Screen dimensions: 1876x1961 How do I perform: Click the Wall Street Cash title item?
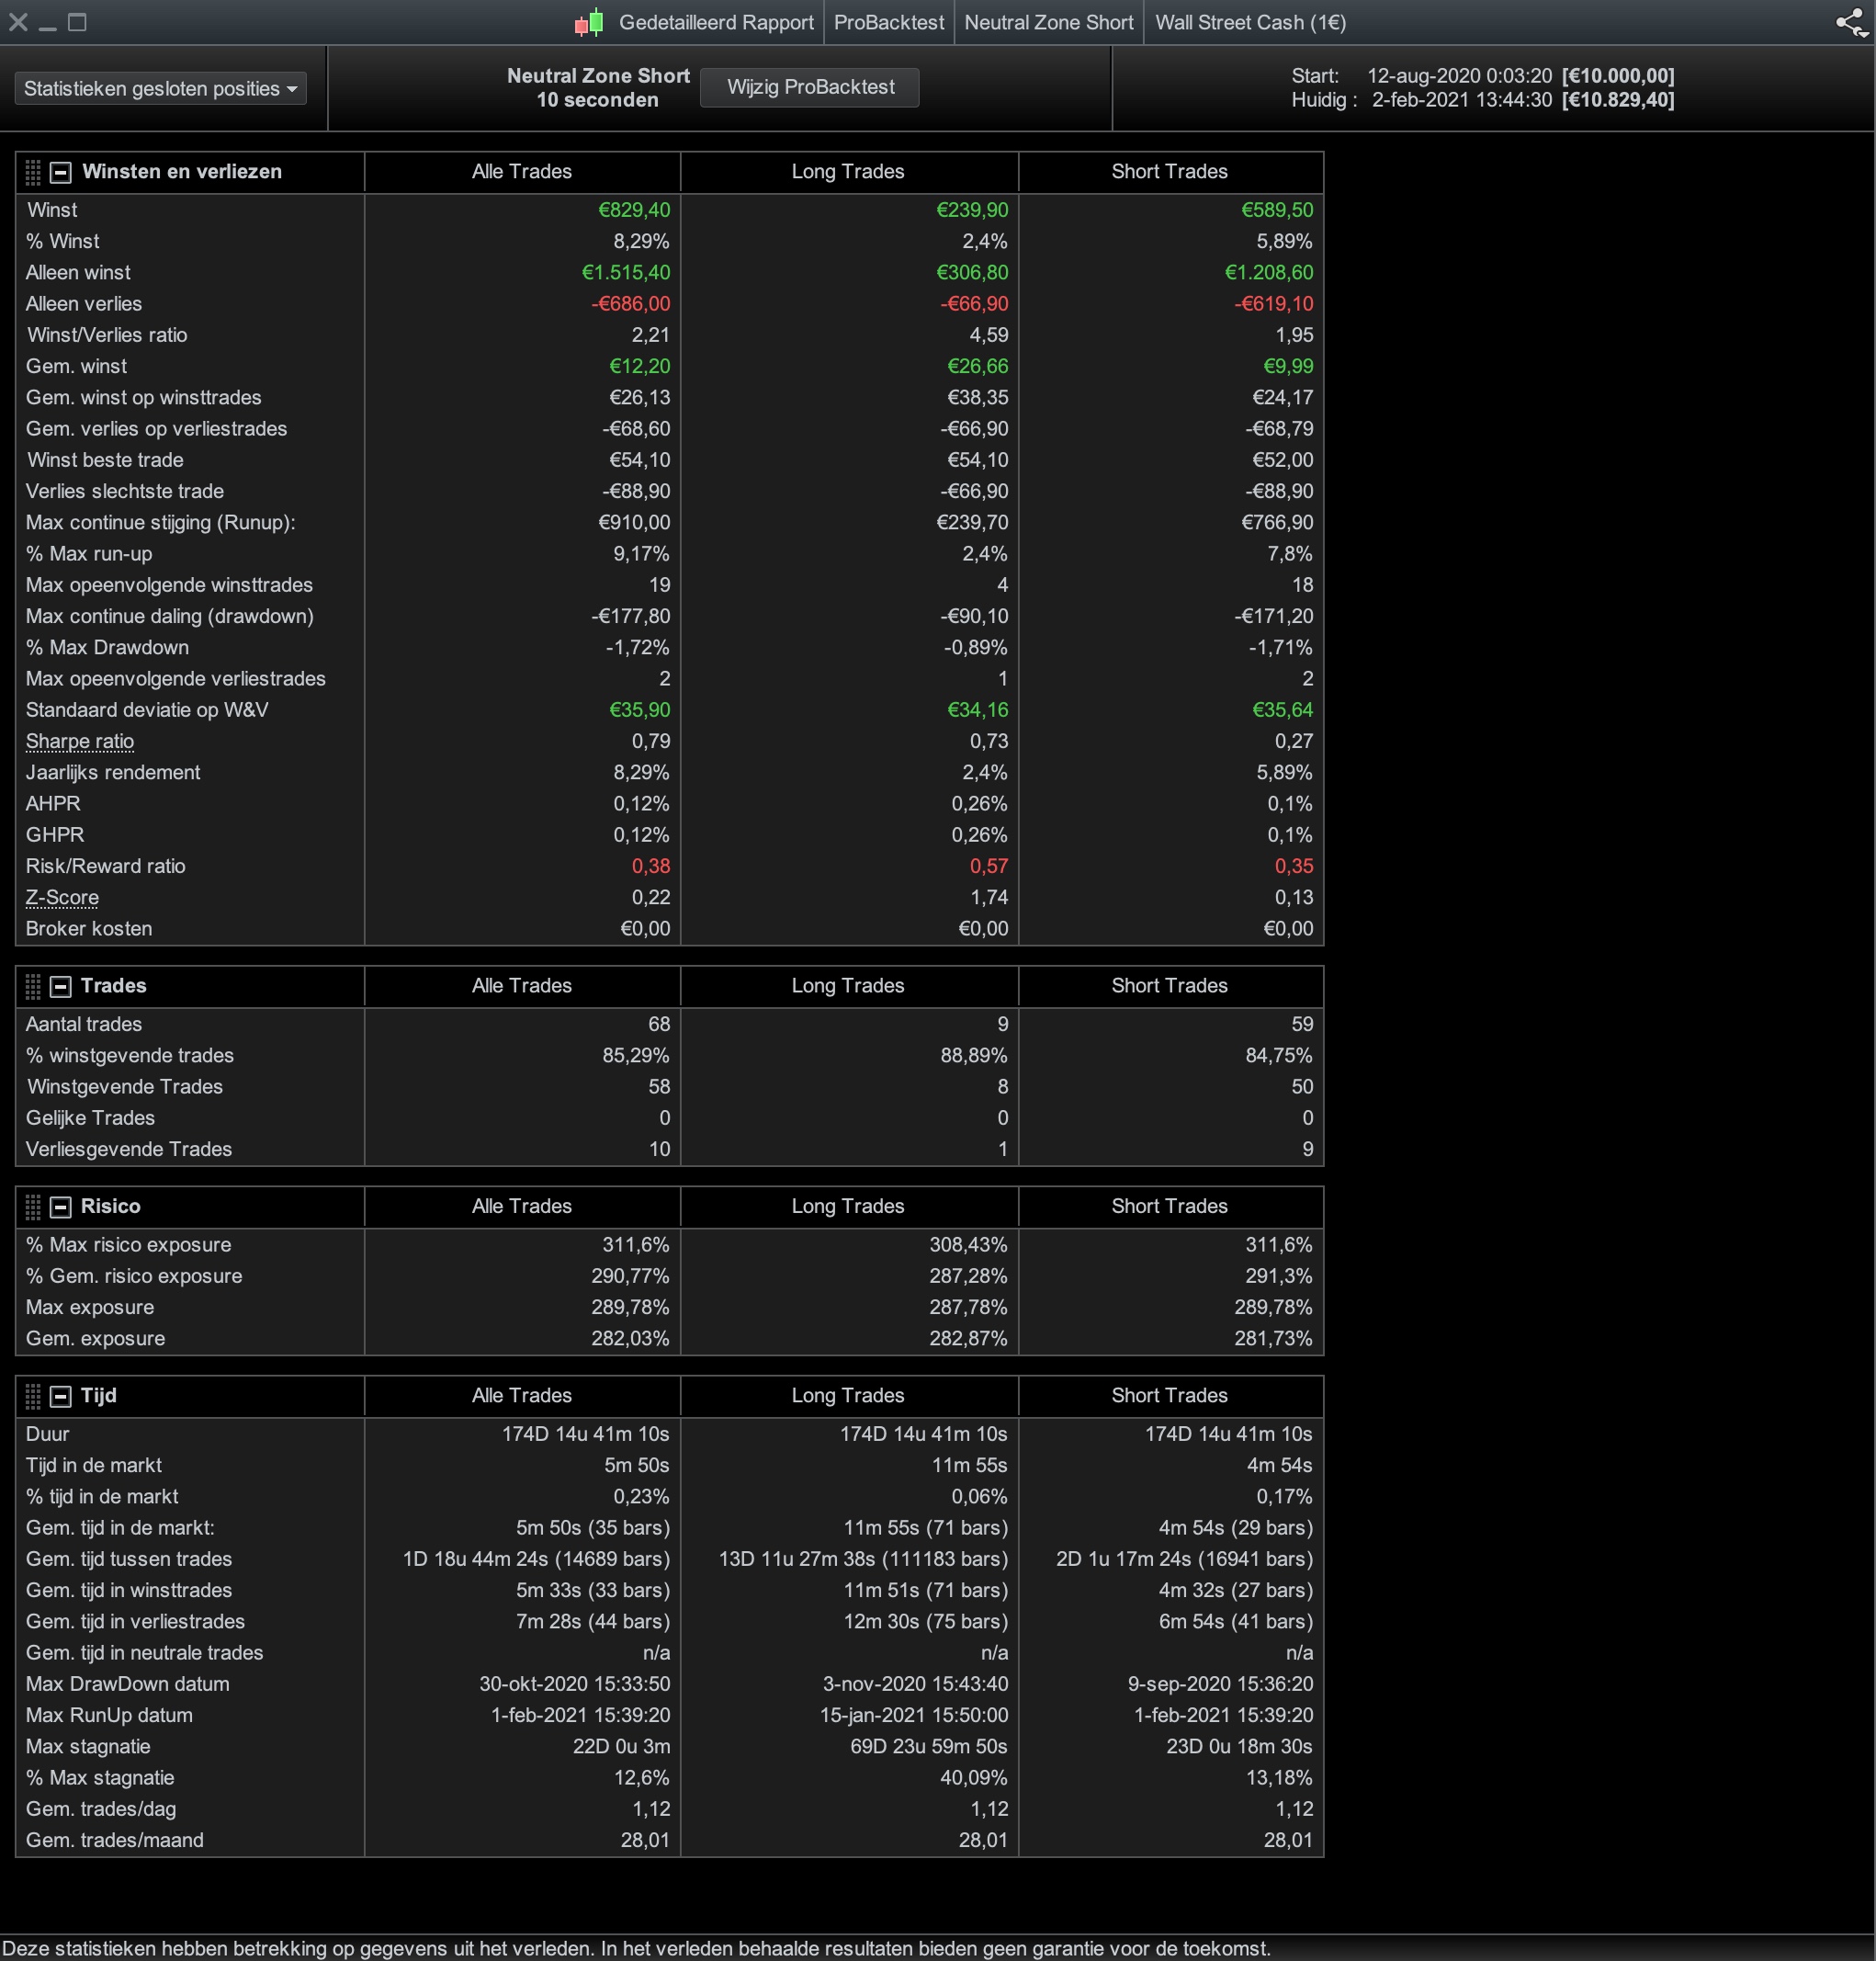(x=1250, y=22)
